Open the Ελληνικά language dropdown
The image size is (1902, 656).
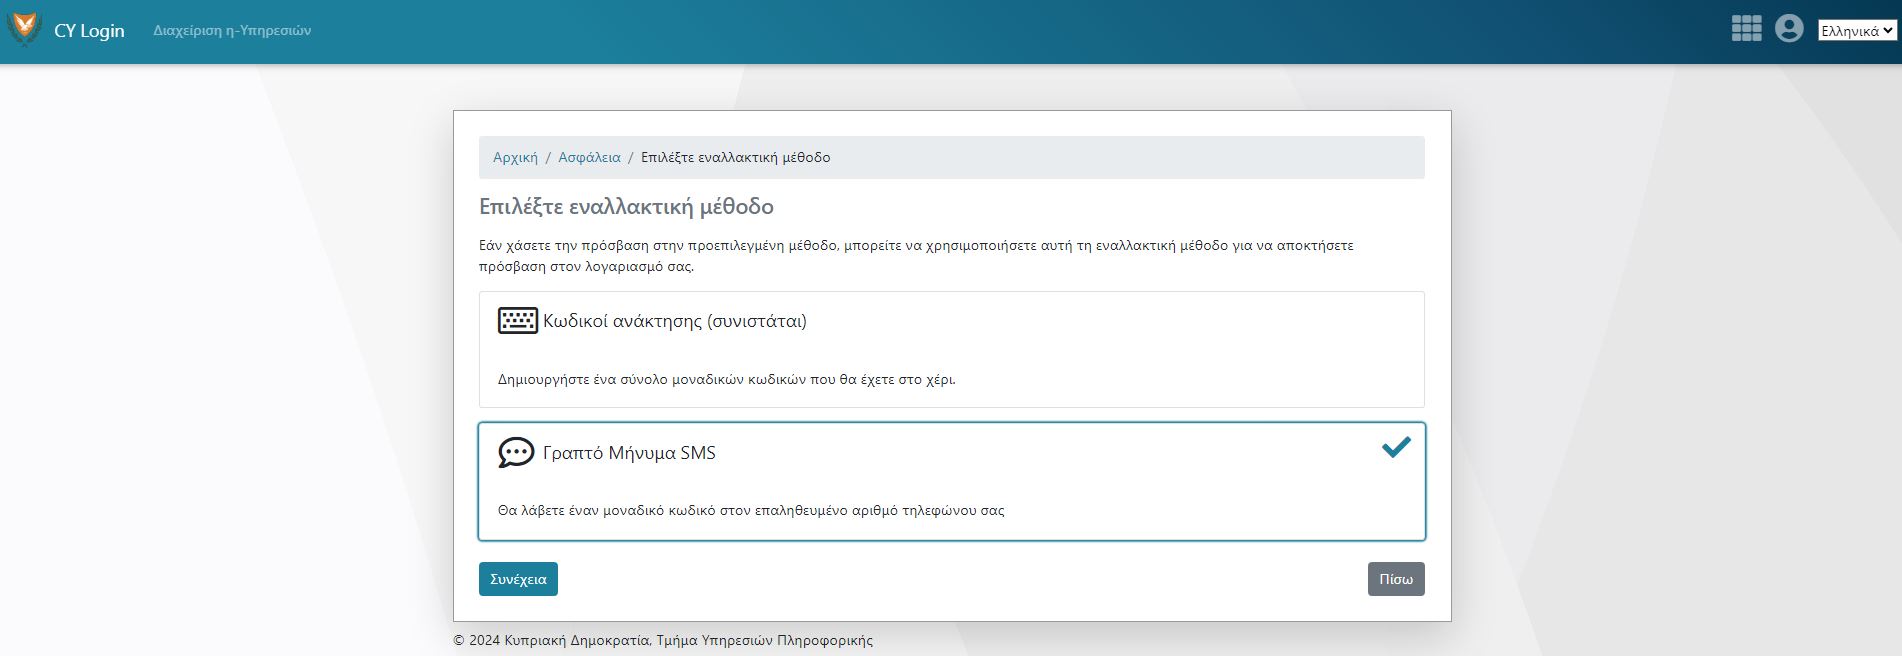point(1856,31)
